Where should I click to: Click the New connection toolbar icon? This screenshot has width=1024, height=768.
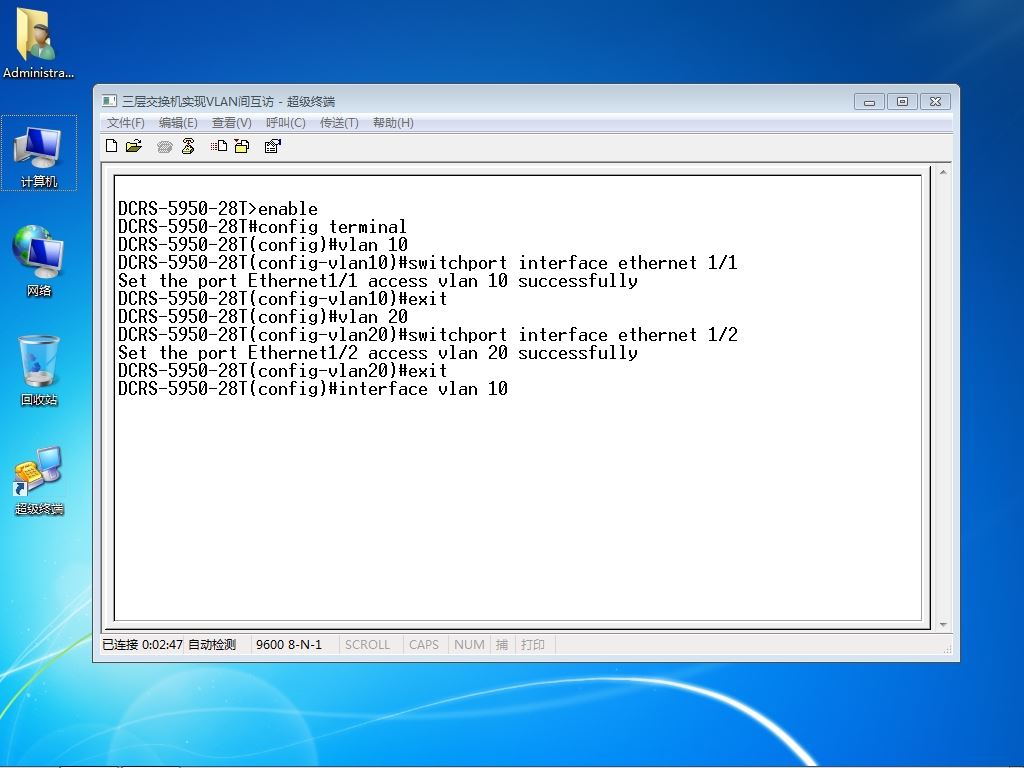(x=112, y=146)
